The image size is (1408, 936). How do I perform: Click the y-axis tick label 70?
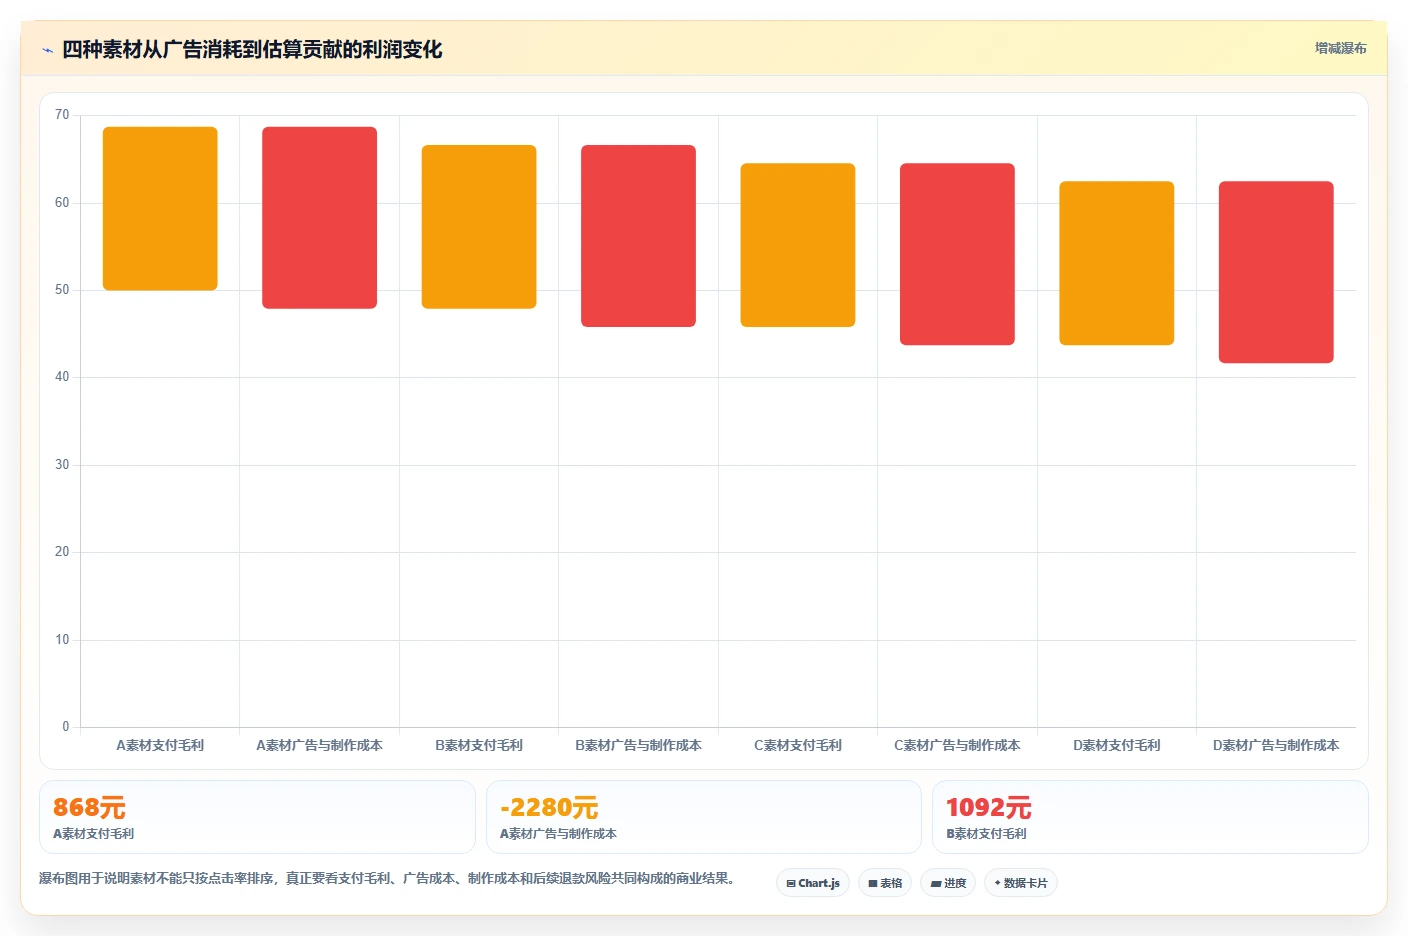pyautogui.click(x=62, y=115)
